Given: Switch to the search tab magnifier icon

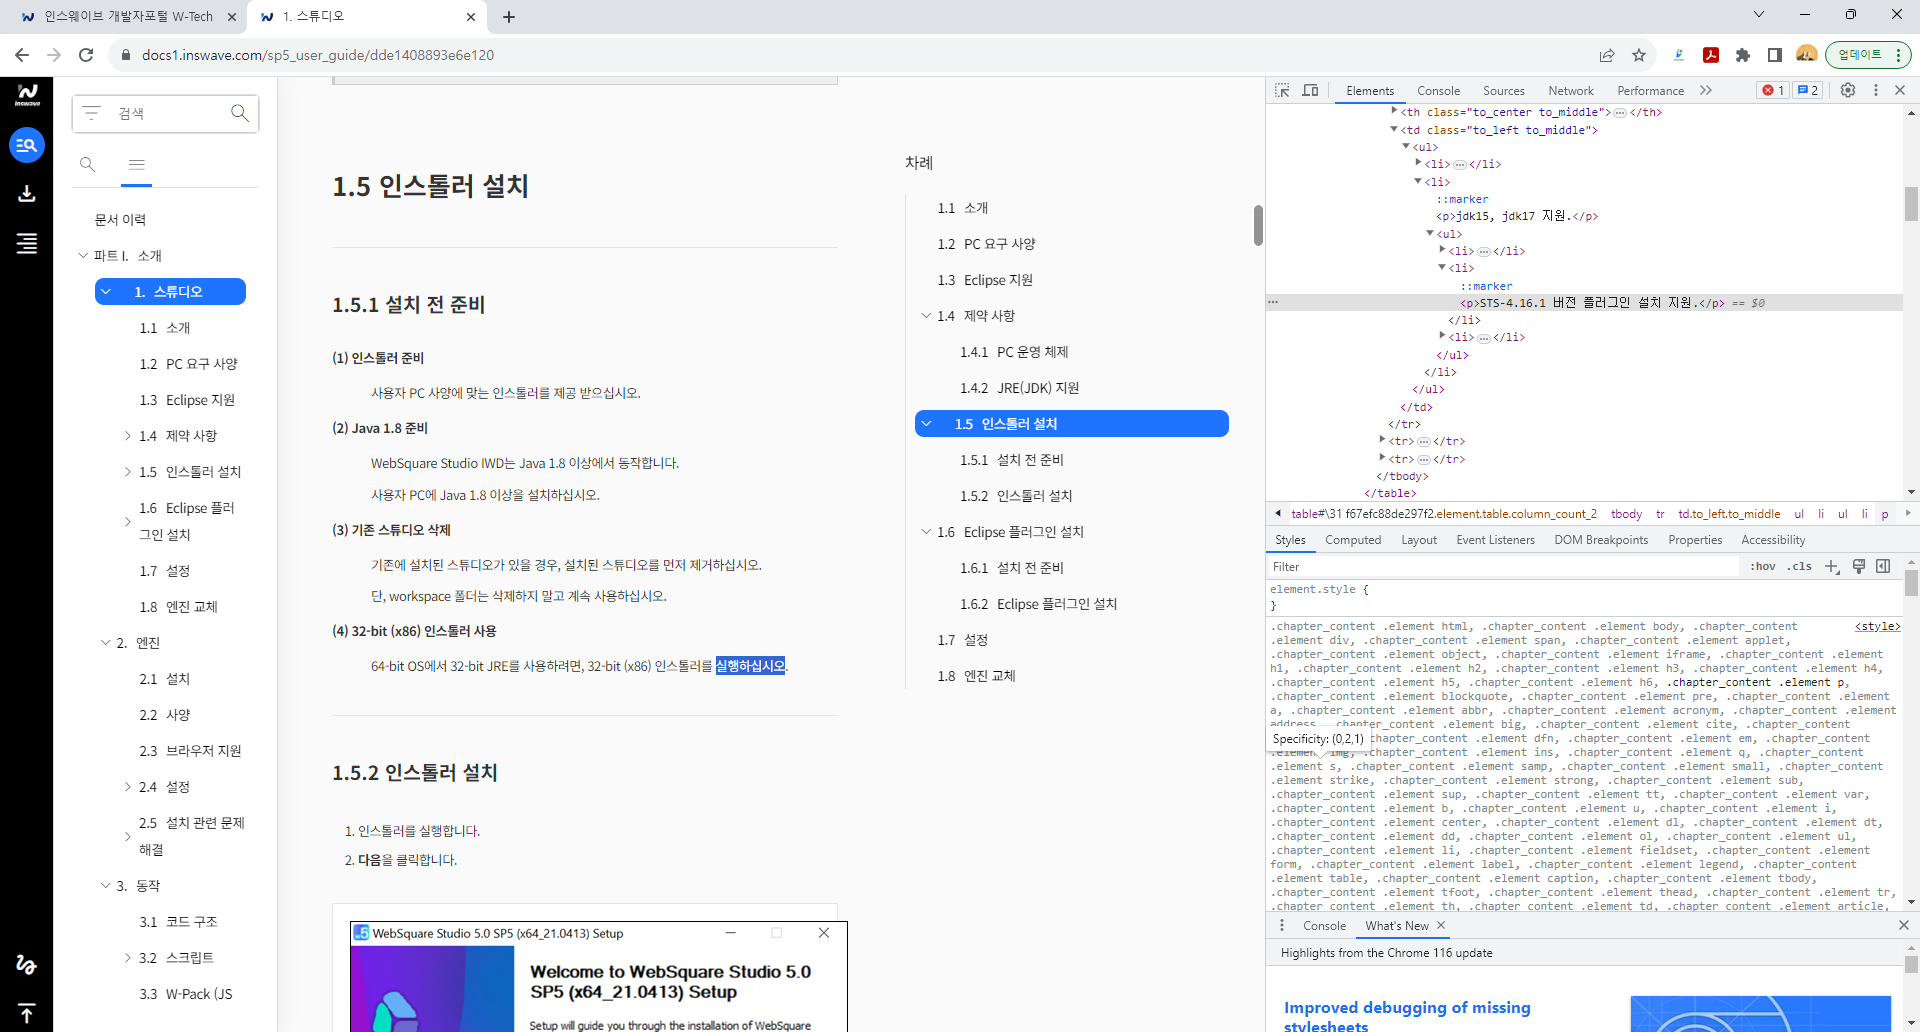Looking at the screenshot, I should [x=88, y=164].
